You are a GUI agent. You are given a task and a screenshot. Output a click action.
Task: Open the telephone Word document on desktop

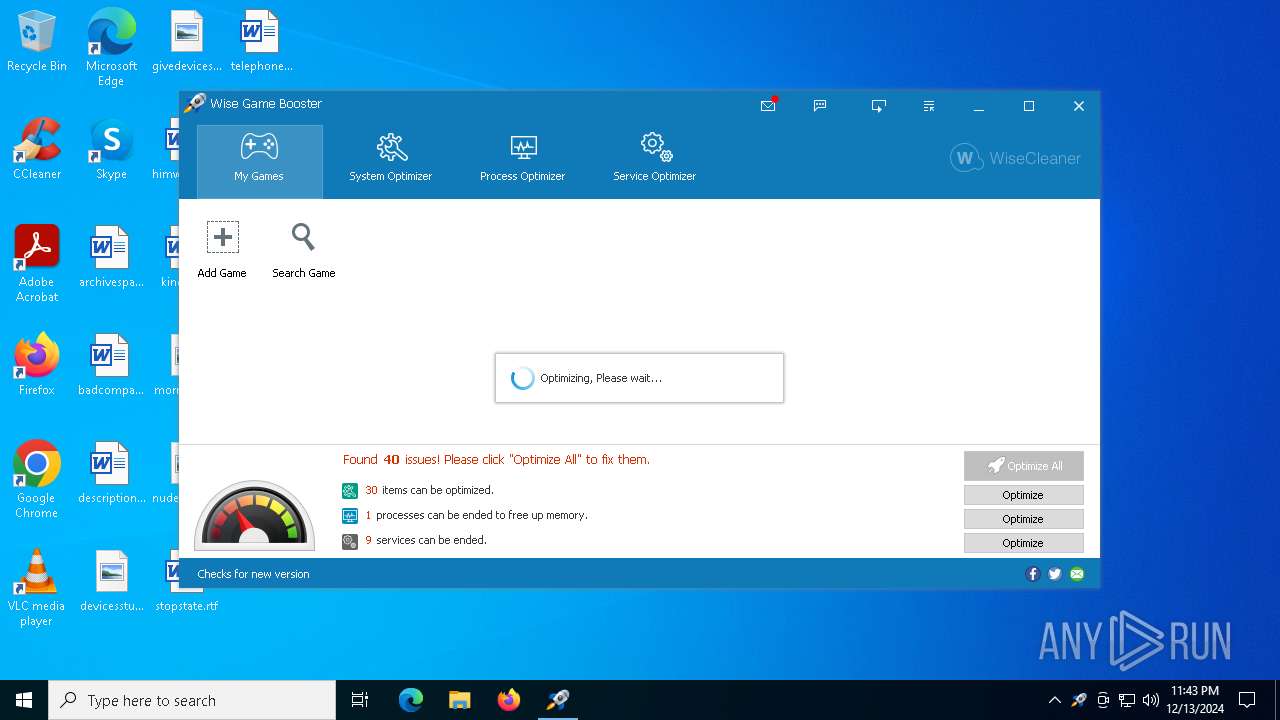261,41
